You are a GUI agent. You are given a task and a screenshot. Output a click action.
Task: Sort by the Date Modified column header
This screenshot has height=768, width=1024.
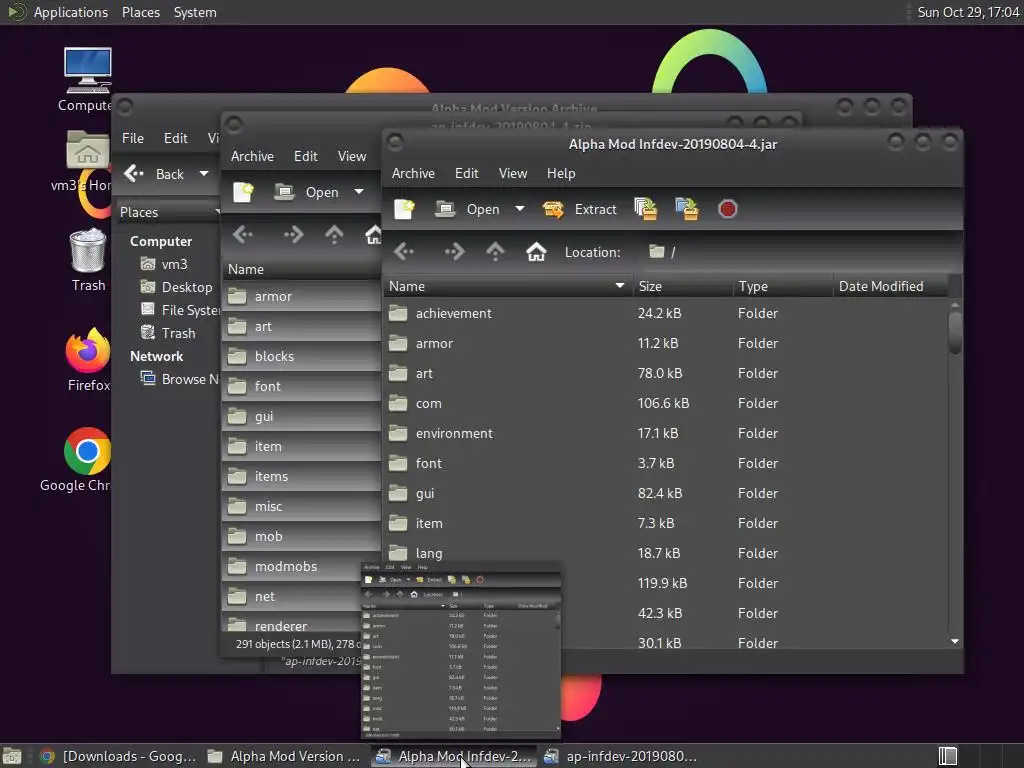coord(890,286)
